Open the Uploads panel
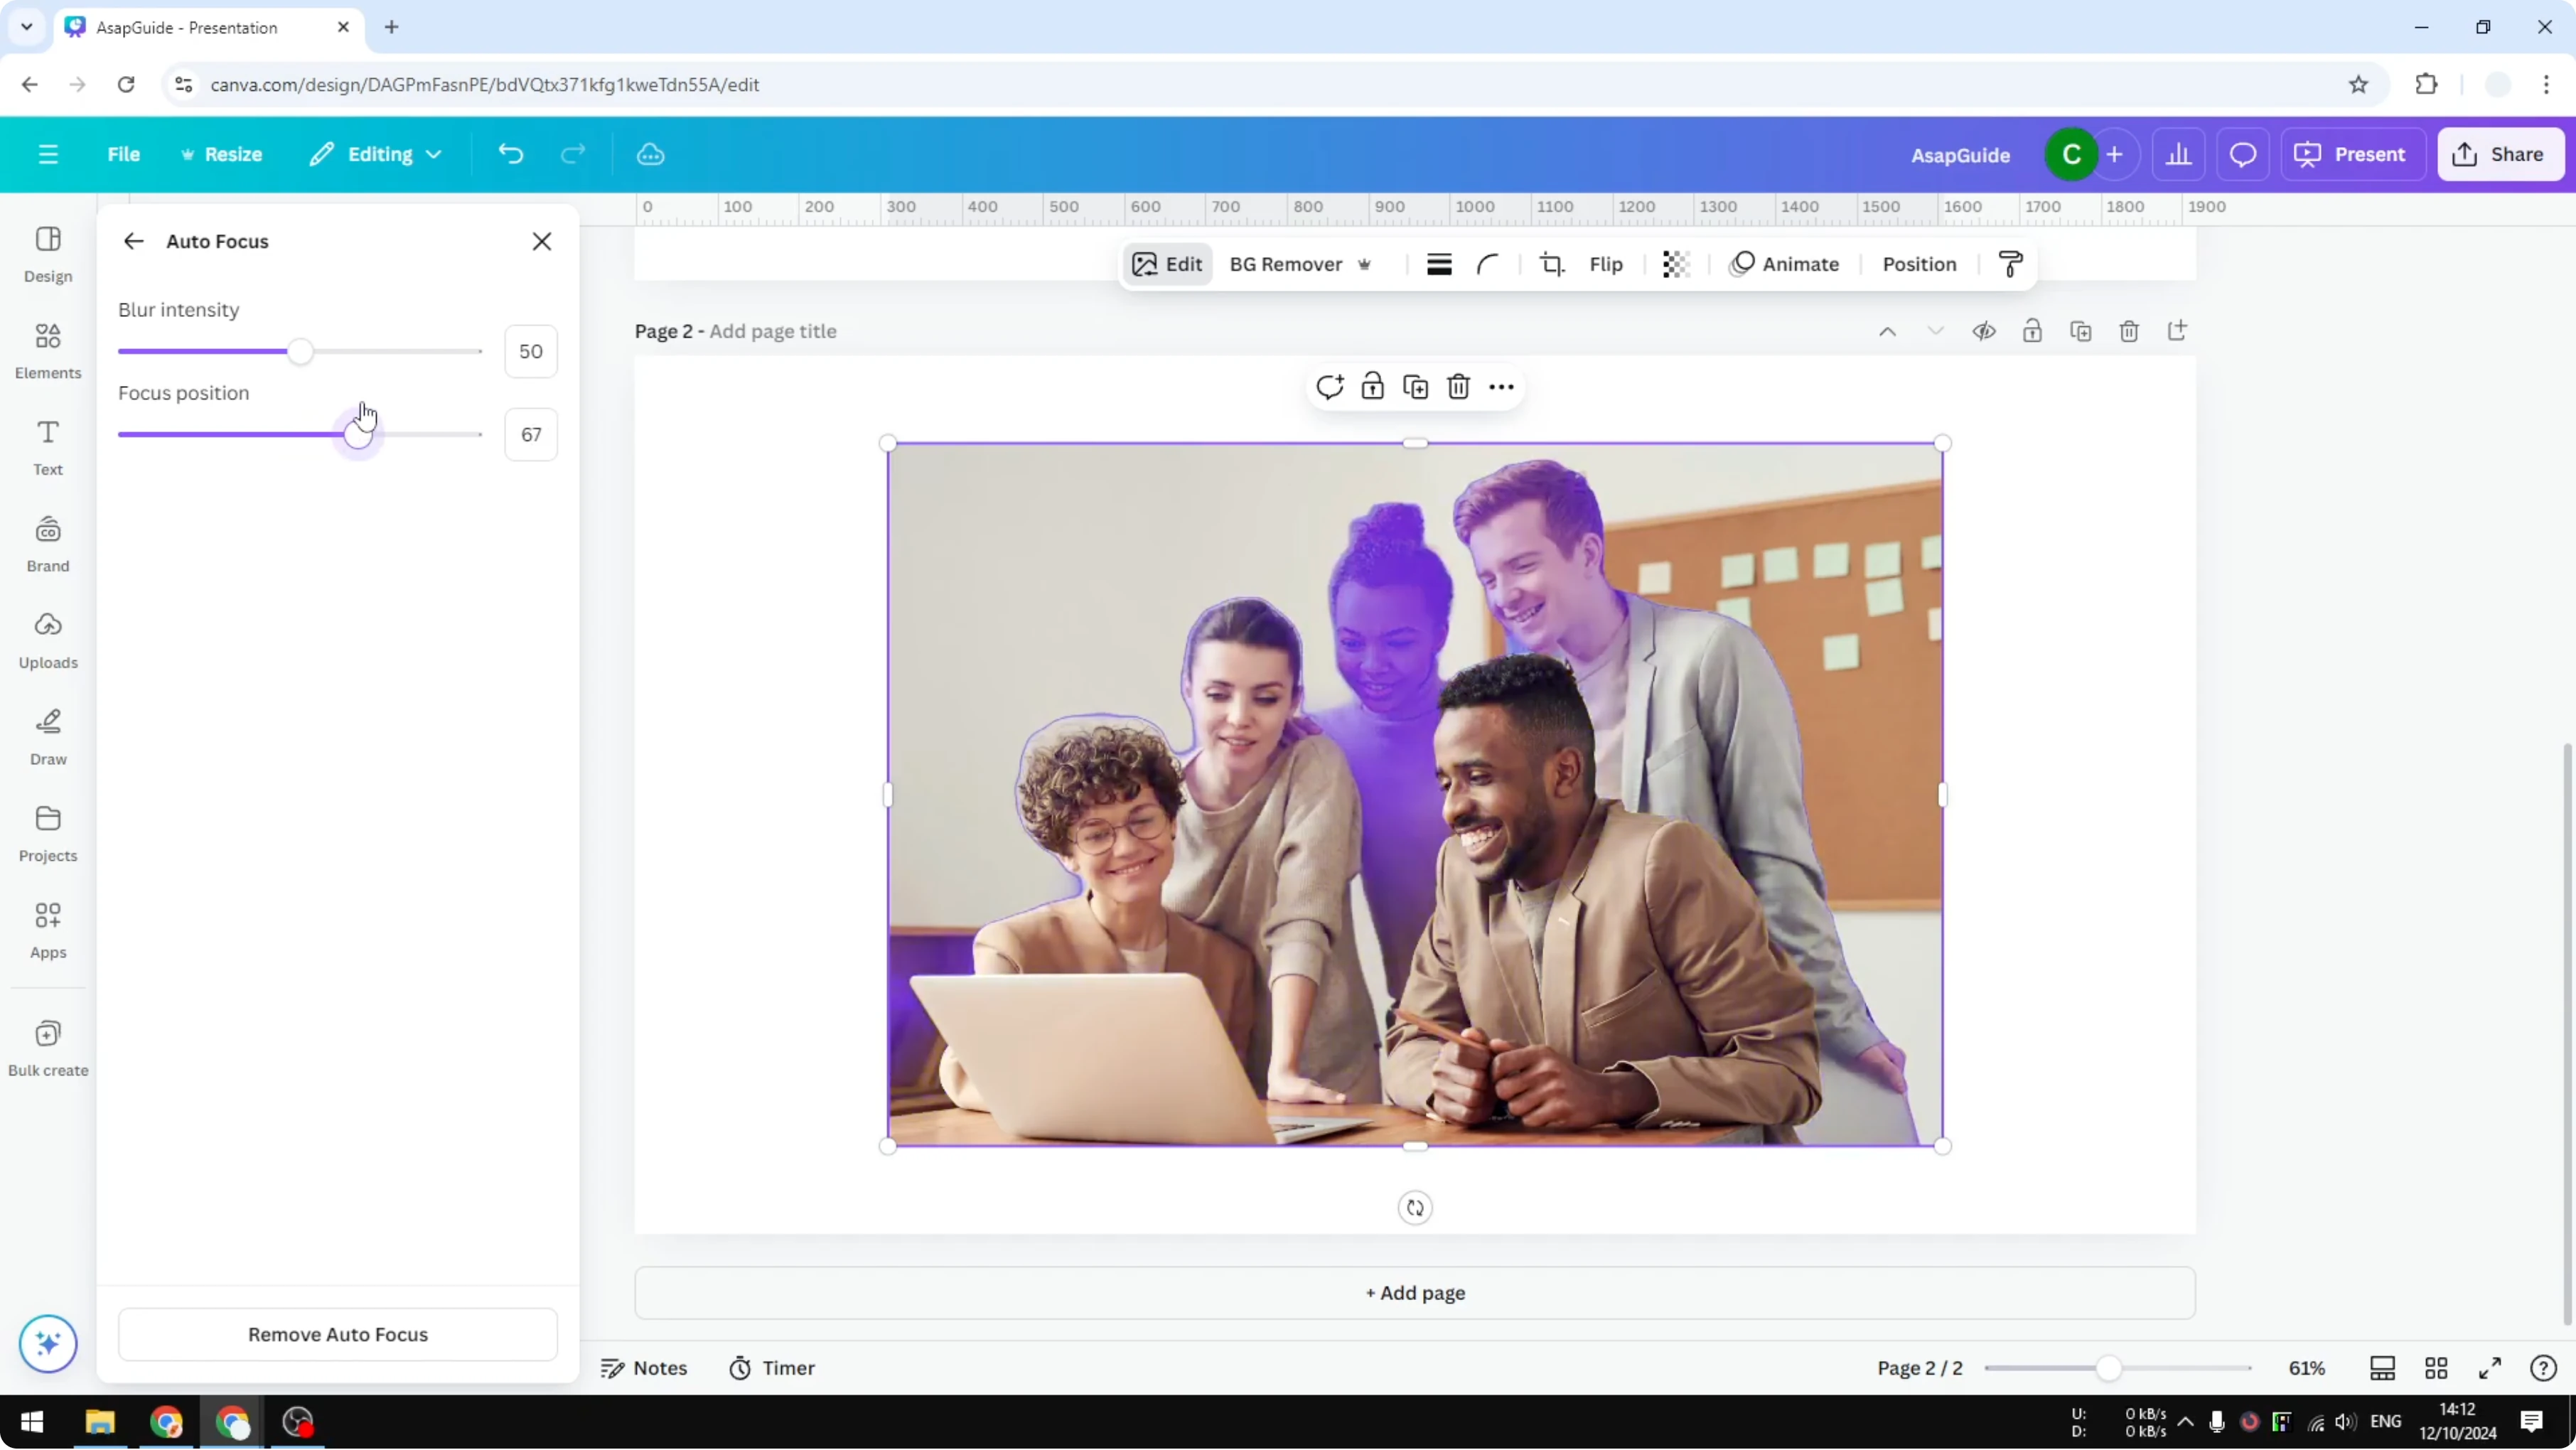 47,639
